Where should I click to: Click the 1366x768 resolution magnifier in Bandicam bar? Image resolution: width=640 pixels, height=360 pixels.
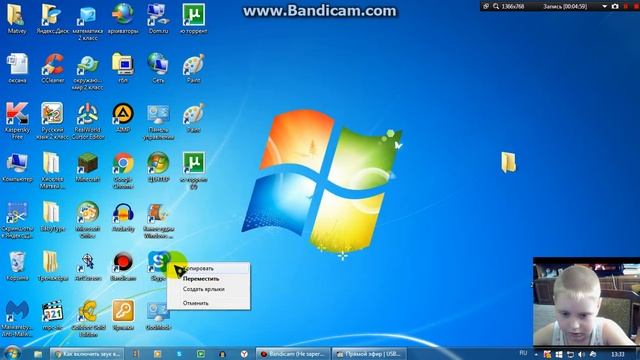click(x=496, y=6)
